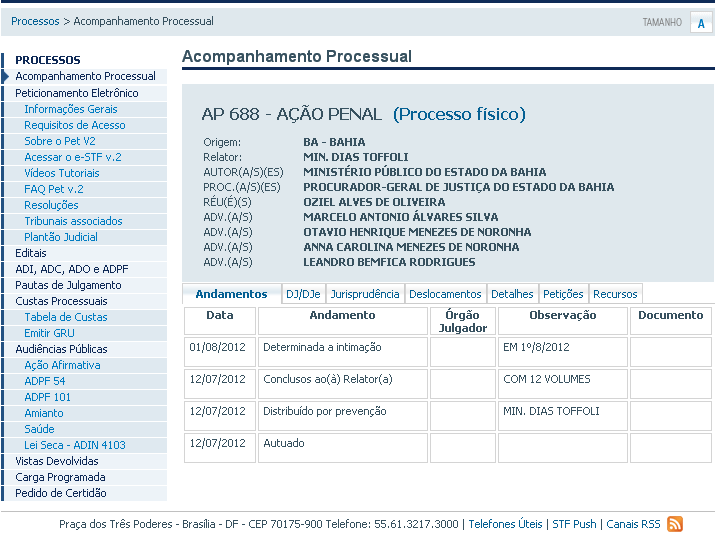Click the STF Push footer link
This screenshot has height=535, width=715.
pyautogui.click(x=574, y=524)
